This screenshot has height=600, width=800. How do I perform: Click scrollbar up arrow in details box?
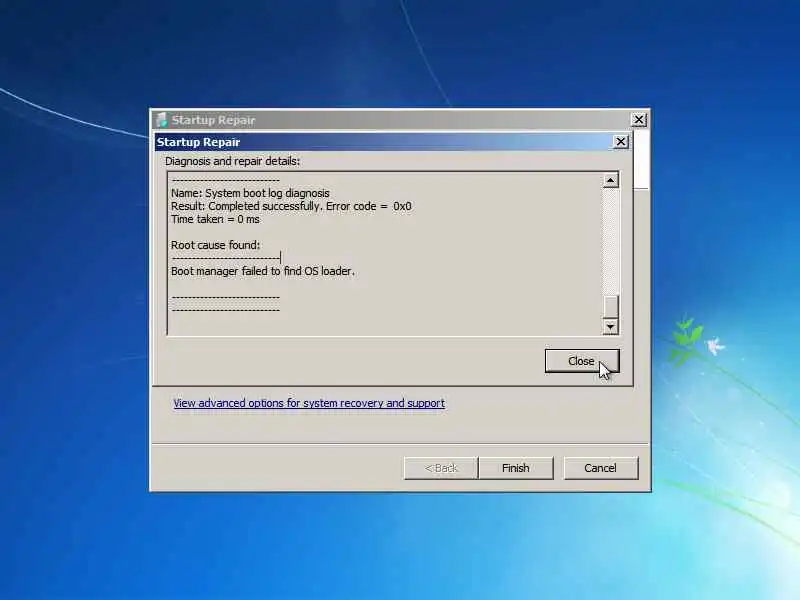tap(610, 180)
